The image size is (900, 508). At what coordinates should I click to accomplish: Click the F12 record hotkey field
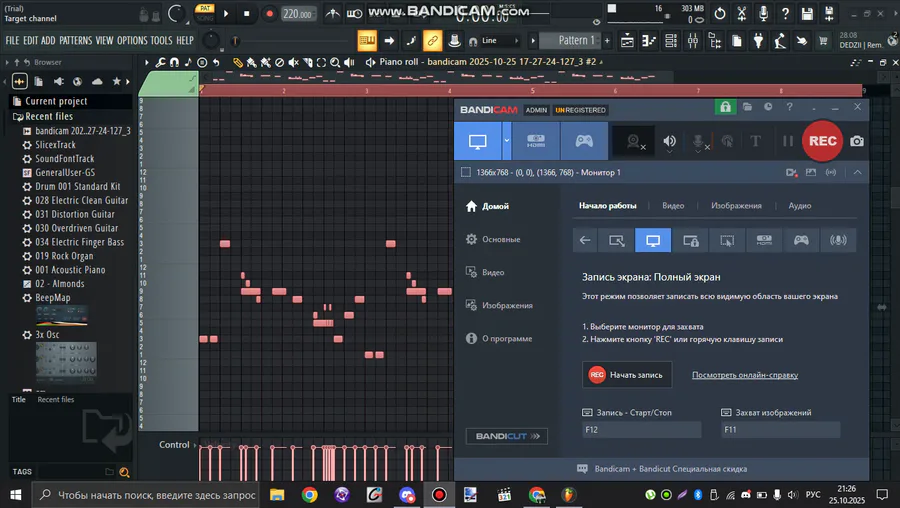642,429
